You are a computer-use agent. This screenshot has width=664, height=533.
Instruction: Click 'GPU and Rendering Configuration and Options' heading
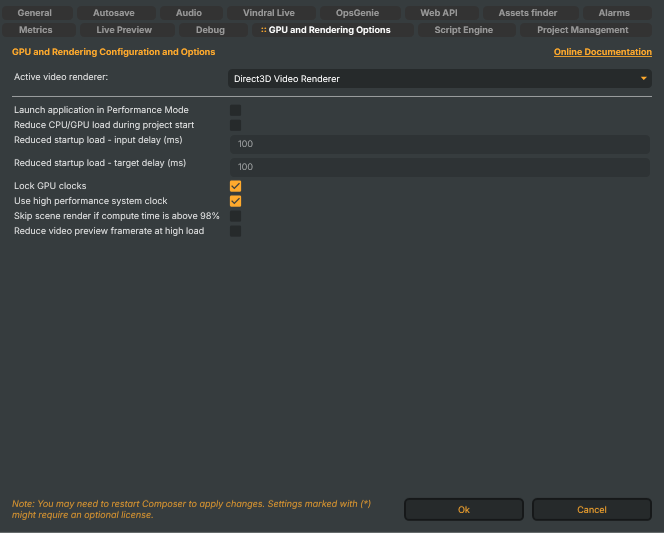point(113,52)
